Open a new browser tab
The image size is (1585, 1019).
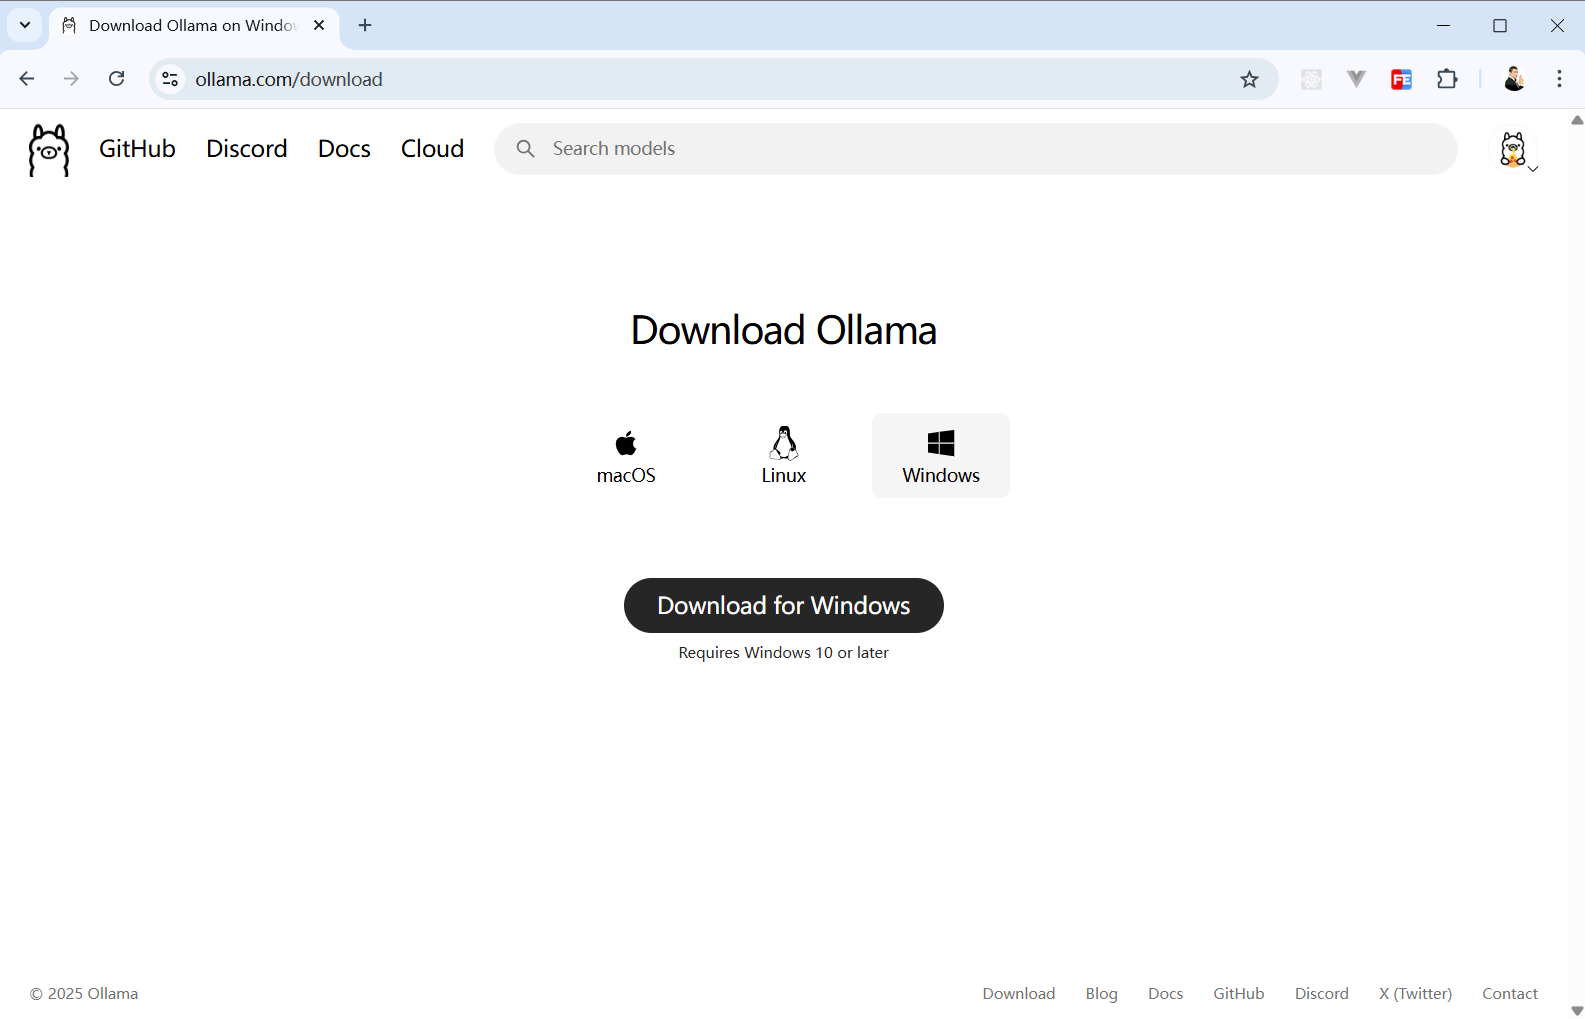365,25
